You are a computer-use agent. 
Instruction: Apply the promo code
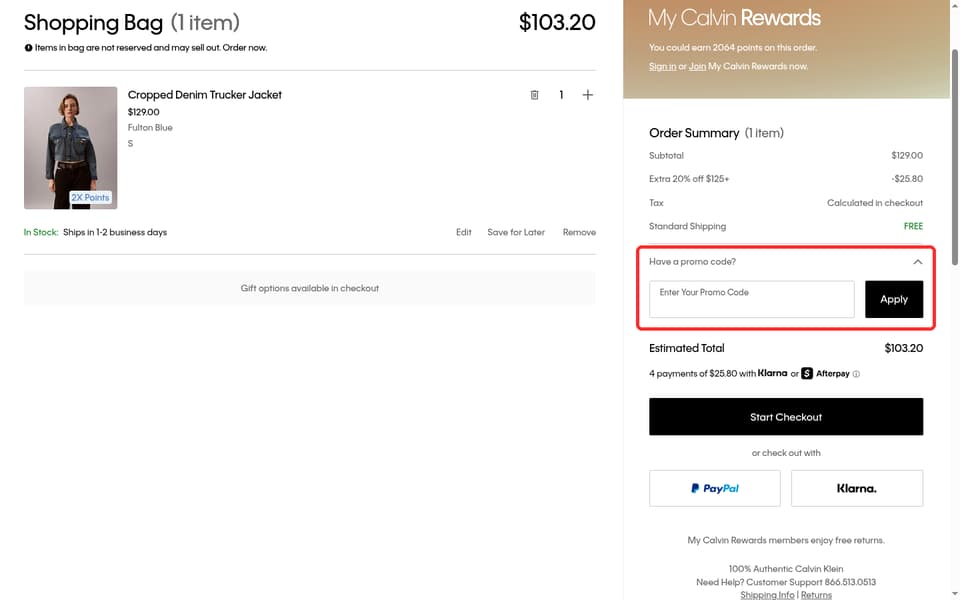(893, 299)
